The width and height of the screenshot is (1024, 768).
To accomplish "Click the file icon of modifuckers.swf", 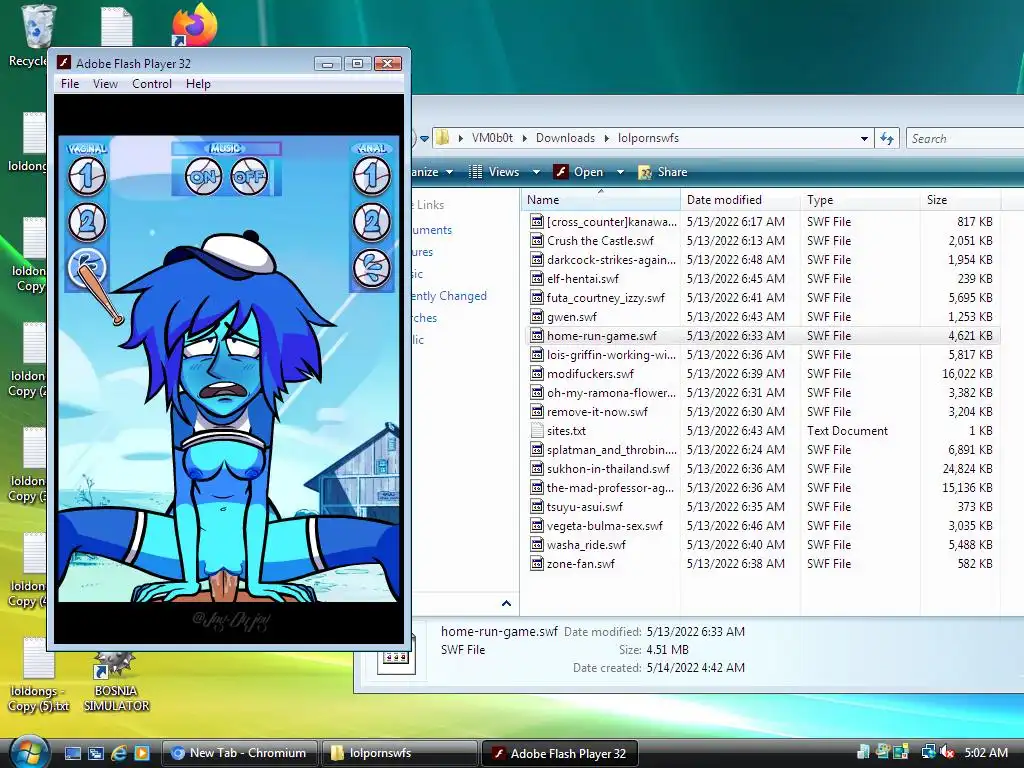I will coord(537,374).
